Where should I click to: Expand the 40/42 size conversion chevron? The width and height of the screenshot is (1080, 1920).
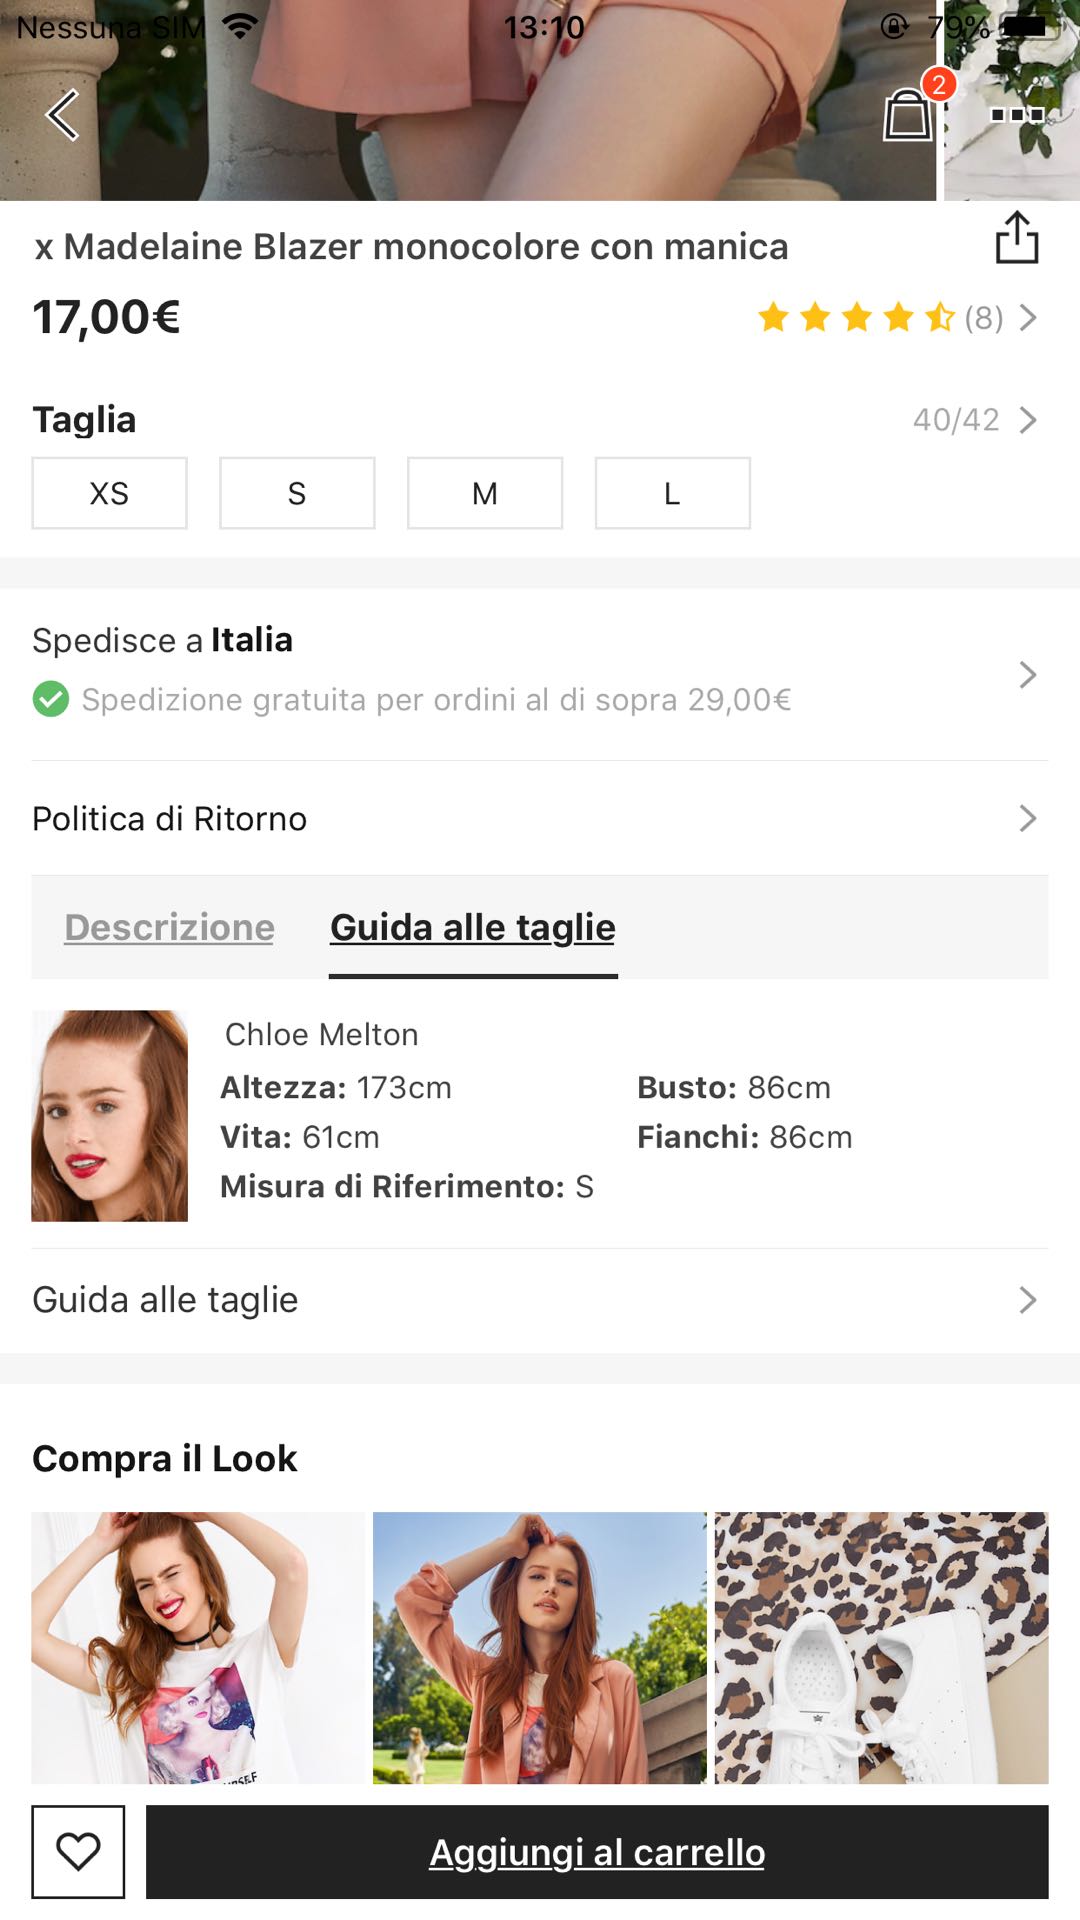click(x=1027, y=420)
